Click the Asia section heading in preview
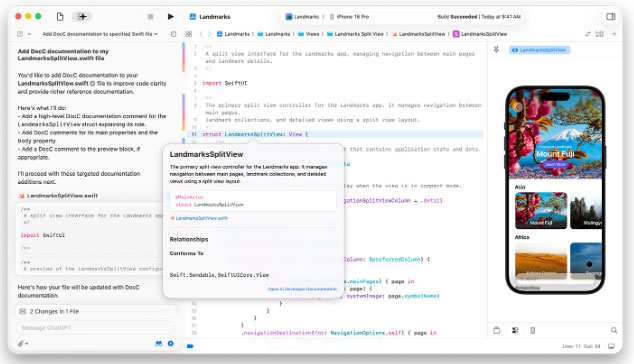 click(520, 187)
